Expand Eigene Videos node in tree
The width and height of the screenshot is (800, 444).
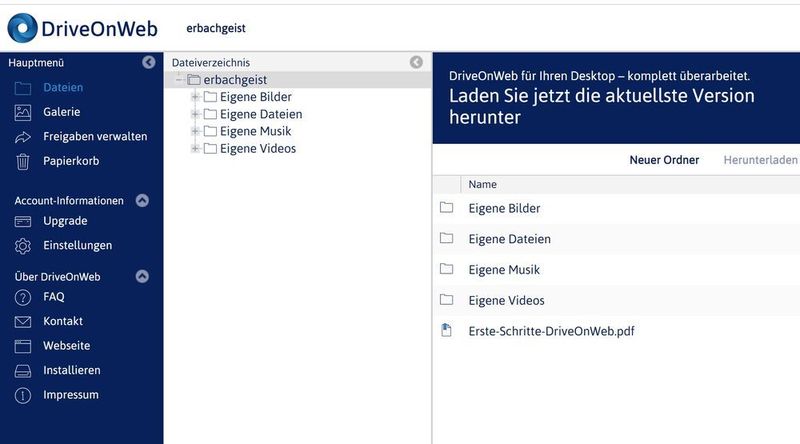195,149
